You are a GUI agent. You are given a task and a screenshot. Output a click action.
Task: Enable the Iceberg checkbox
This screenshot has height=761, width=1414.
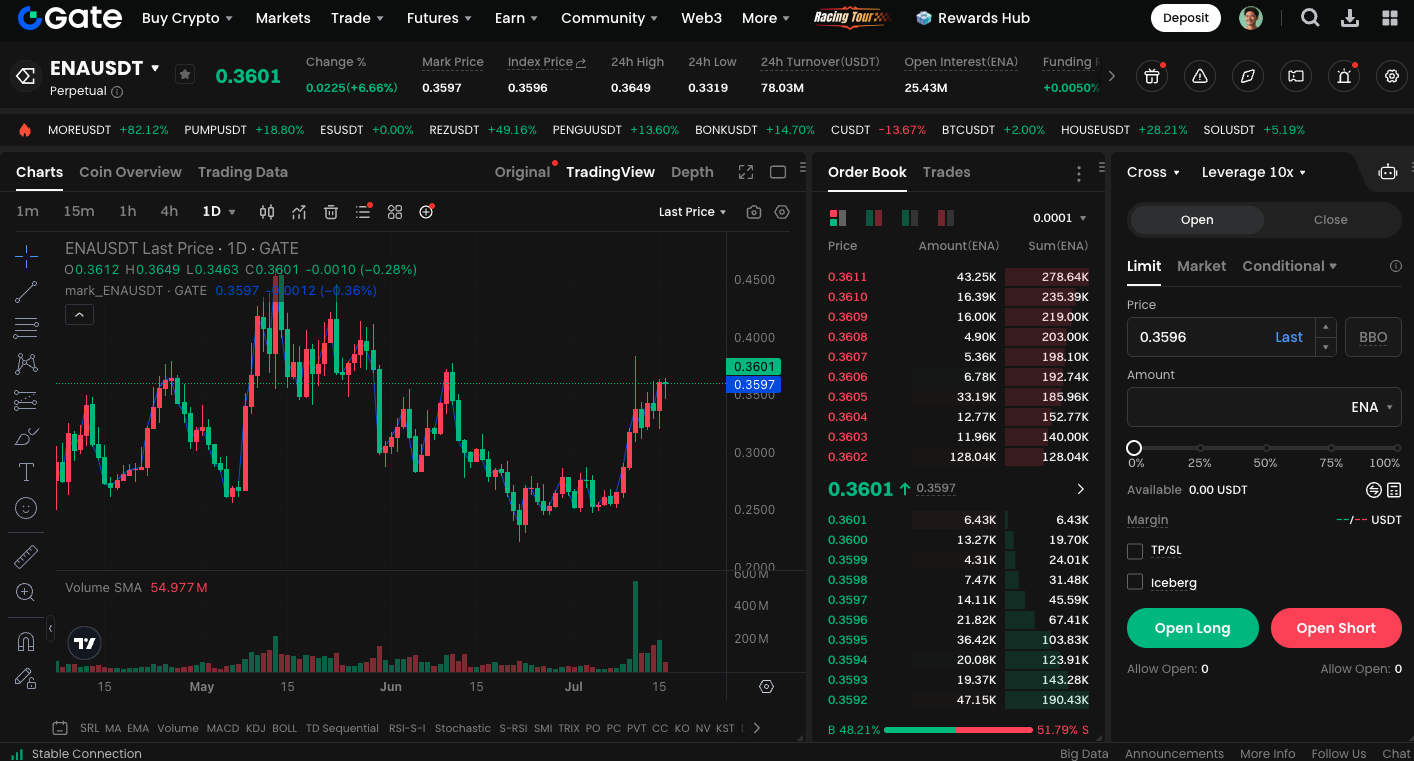click(1135, 582)
